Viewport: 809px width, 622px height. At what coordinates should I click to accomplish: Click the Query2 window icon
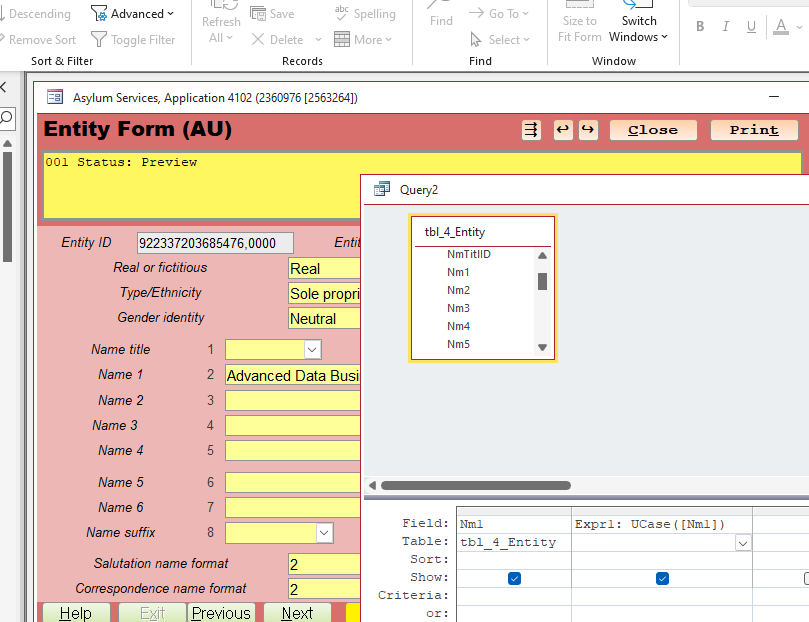[x=382, y=189]
